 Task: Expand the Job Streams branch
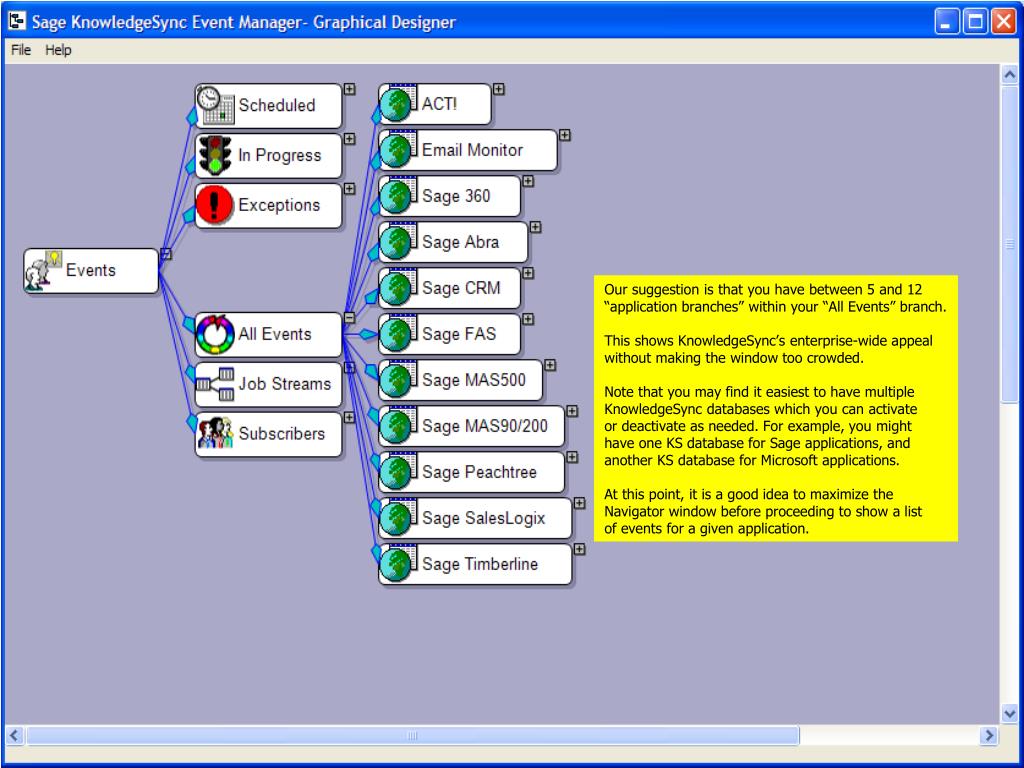350,368
